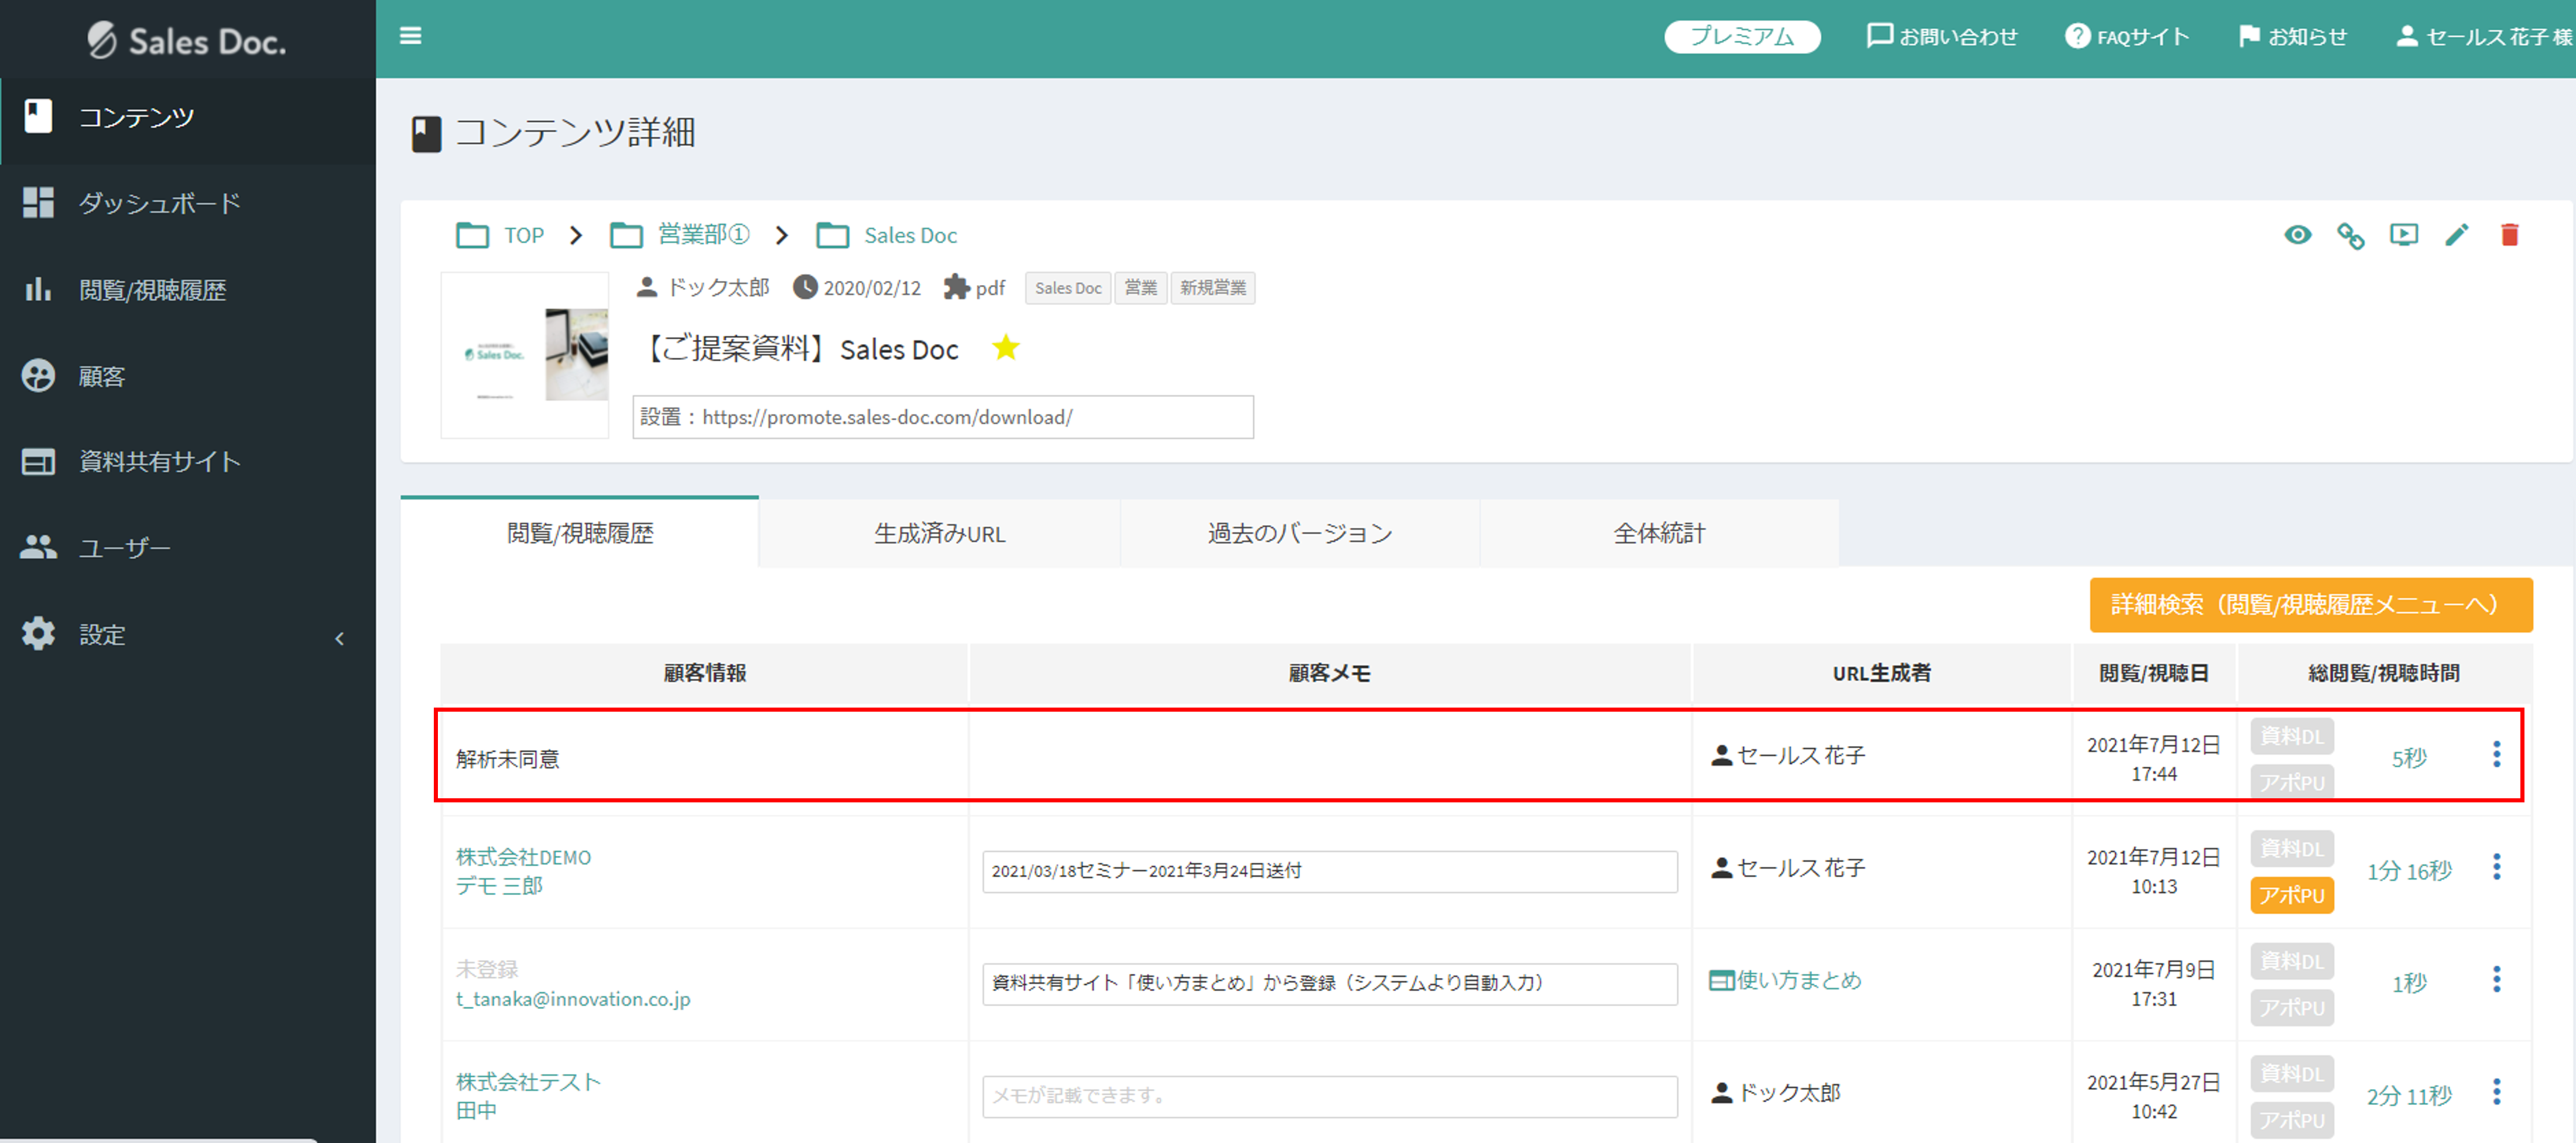Open the FAQサイト help icon
Image resolution: width=2576 pixels, height=1143 pixels.
[2077, 37]
